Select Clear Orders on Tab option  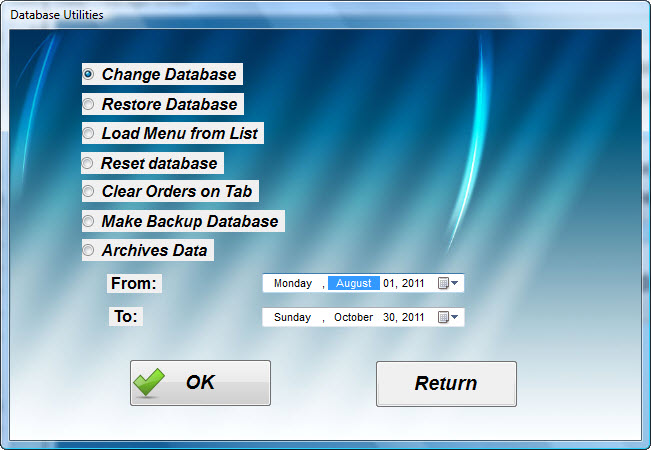point(89,191)
